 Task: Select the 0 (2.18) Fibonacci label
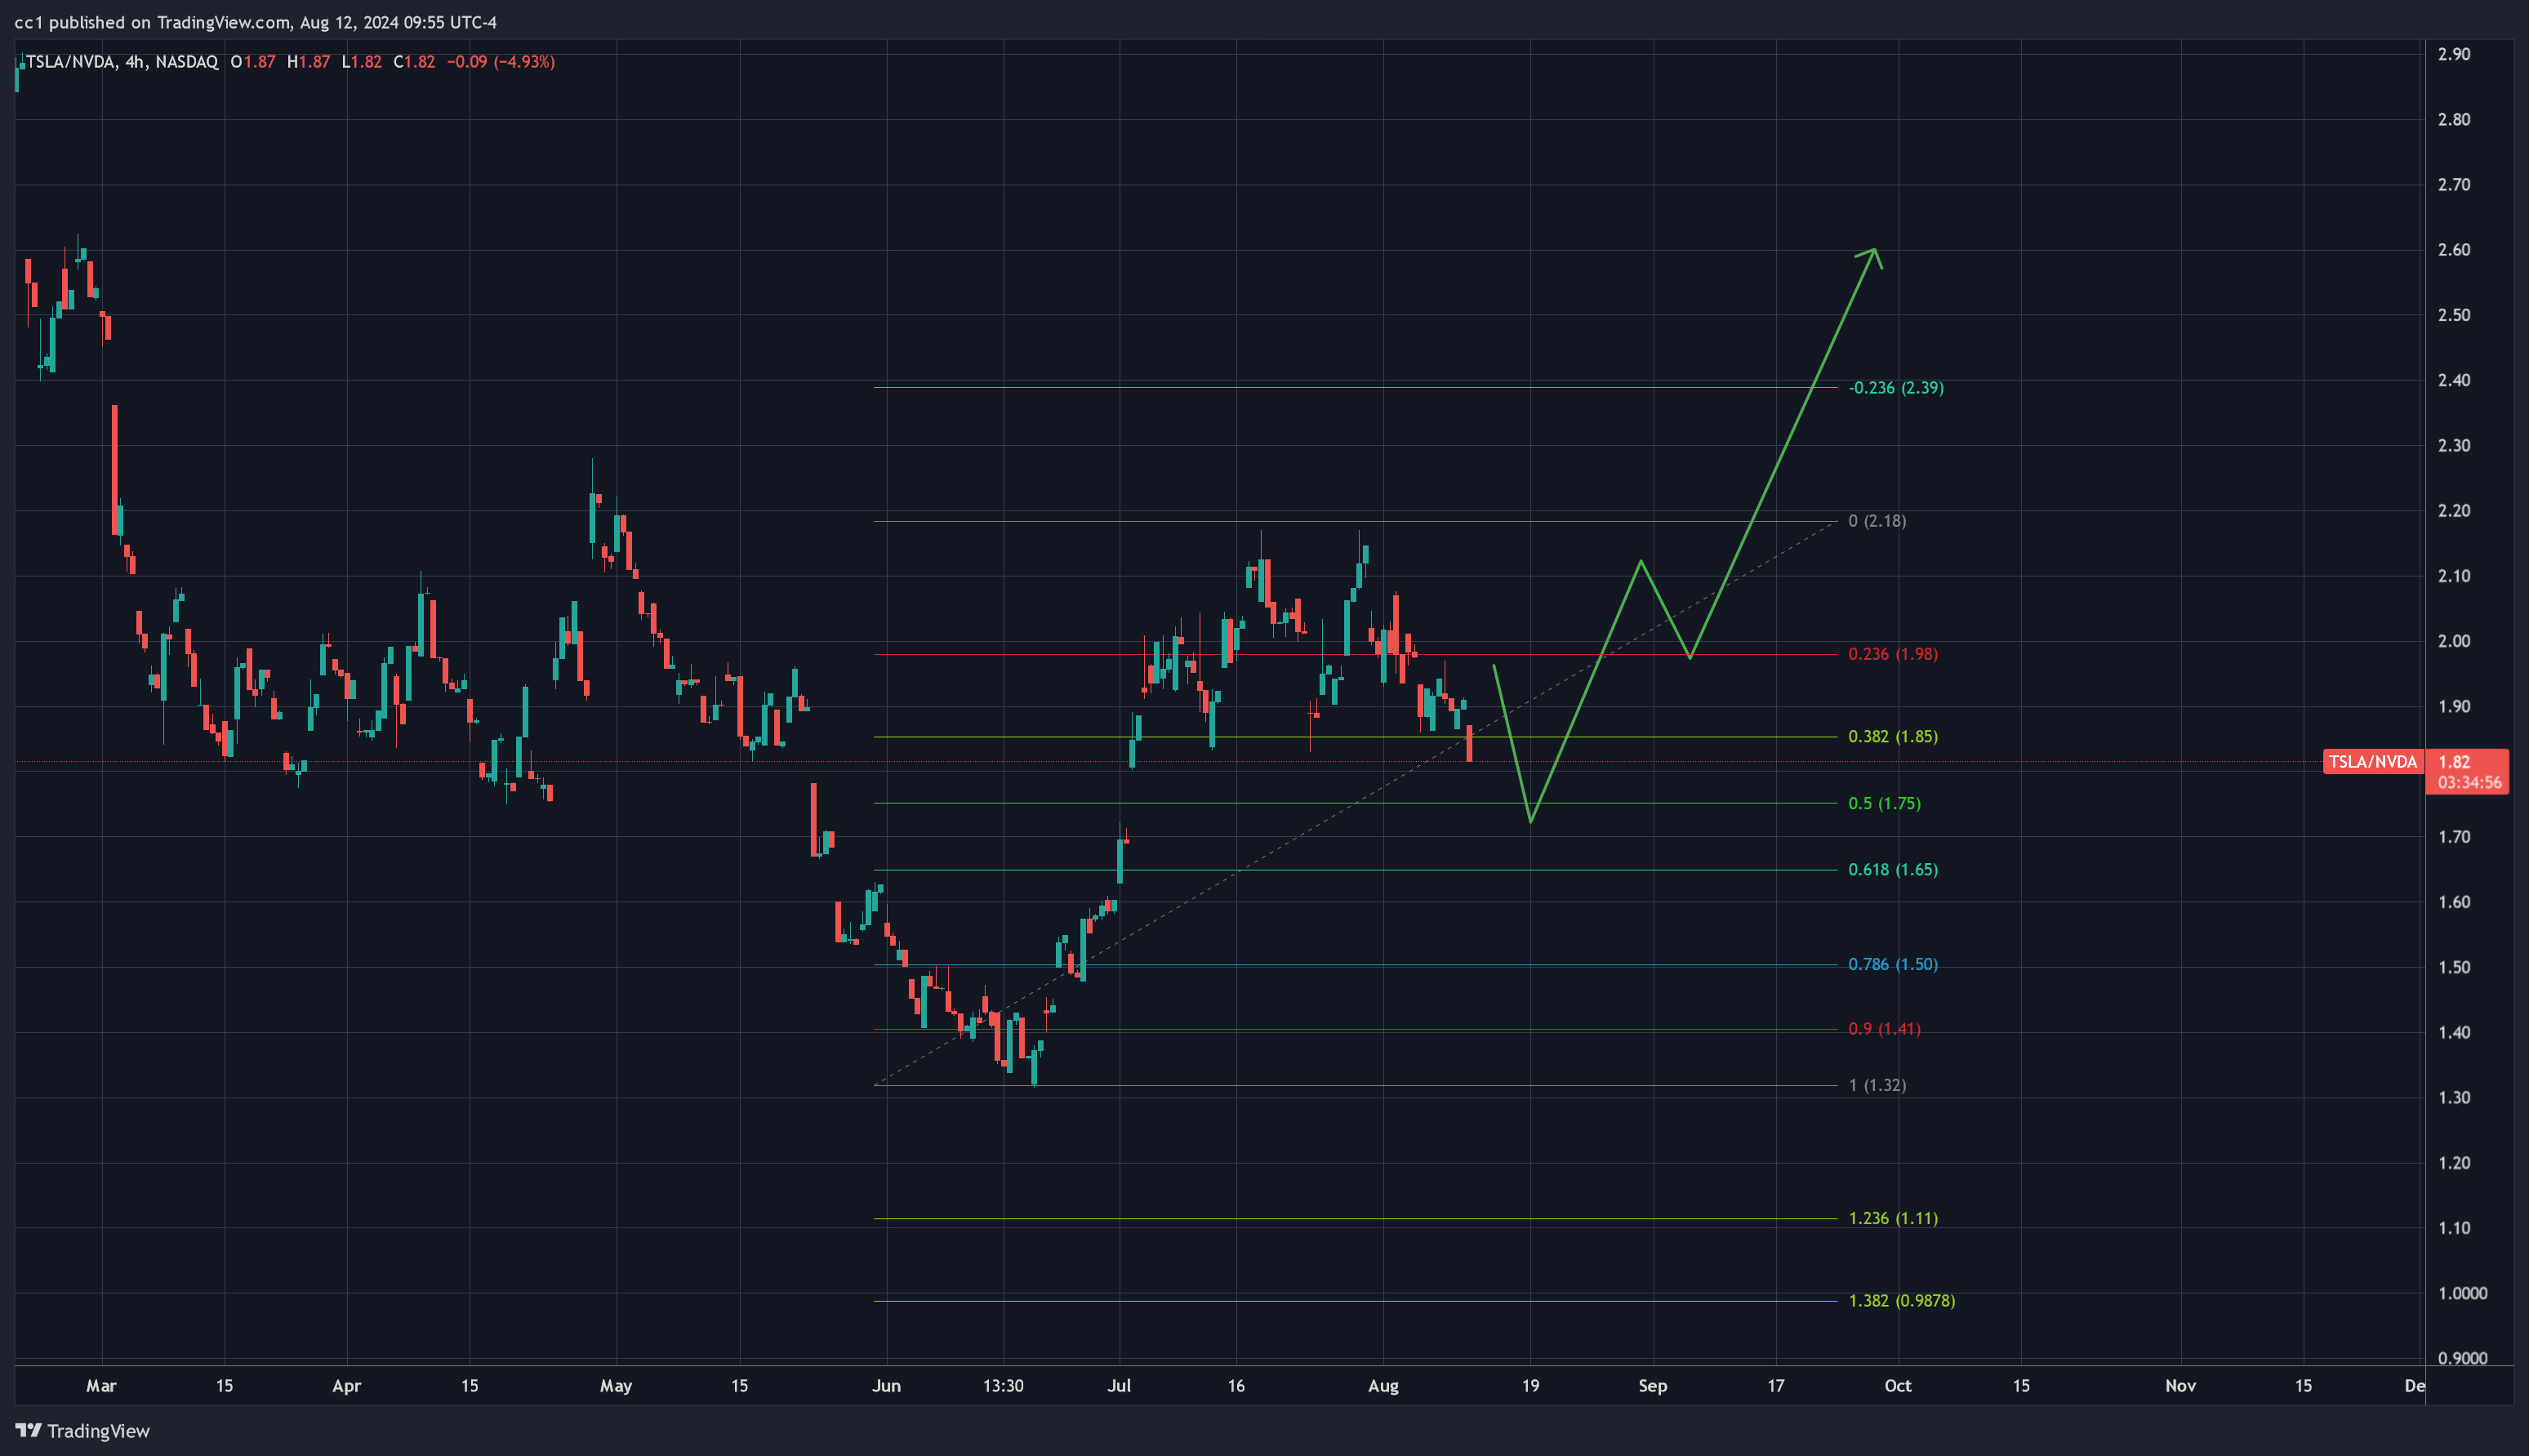(1877, 521)
